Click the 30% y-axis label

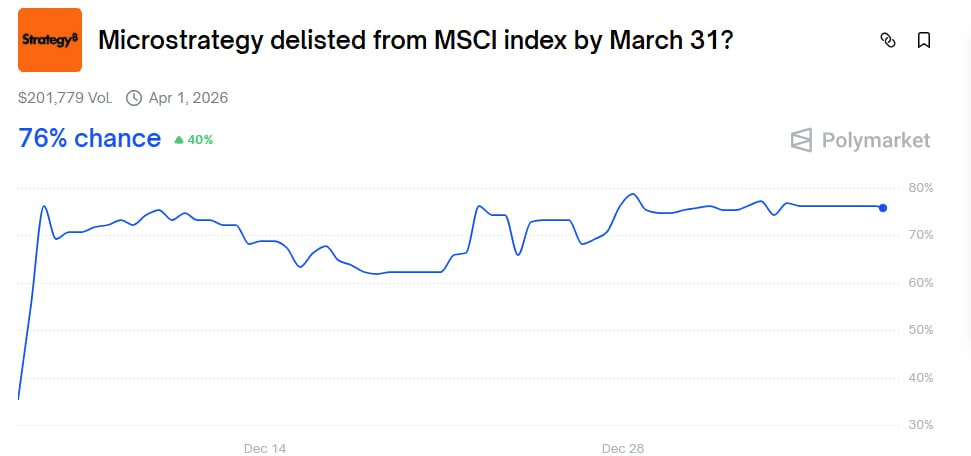click(x=921, y=425)
